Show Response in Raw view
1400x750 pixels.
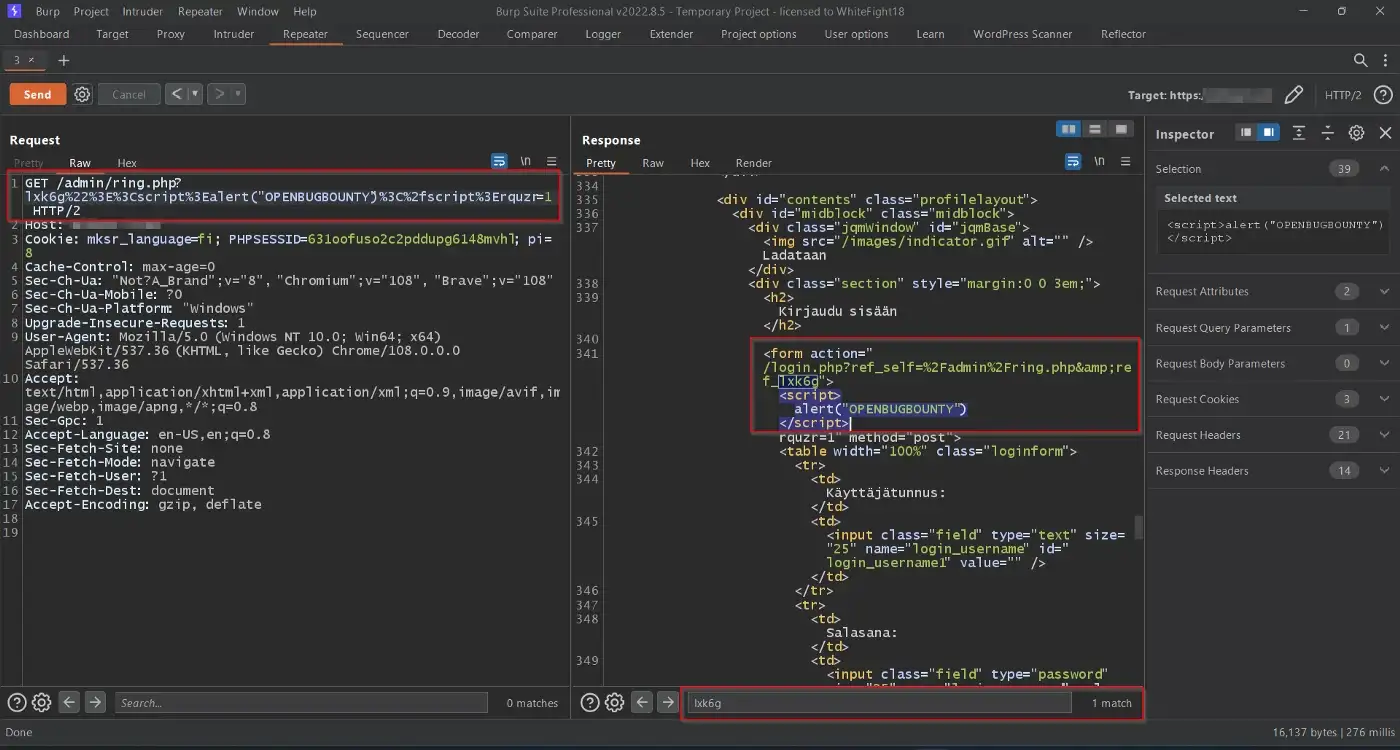point(653,163)
